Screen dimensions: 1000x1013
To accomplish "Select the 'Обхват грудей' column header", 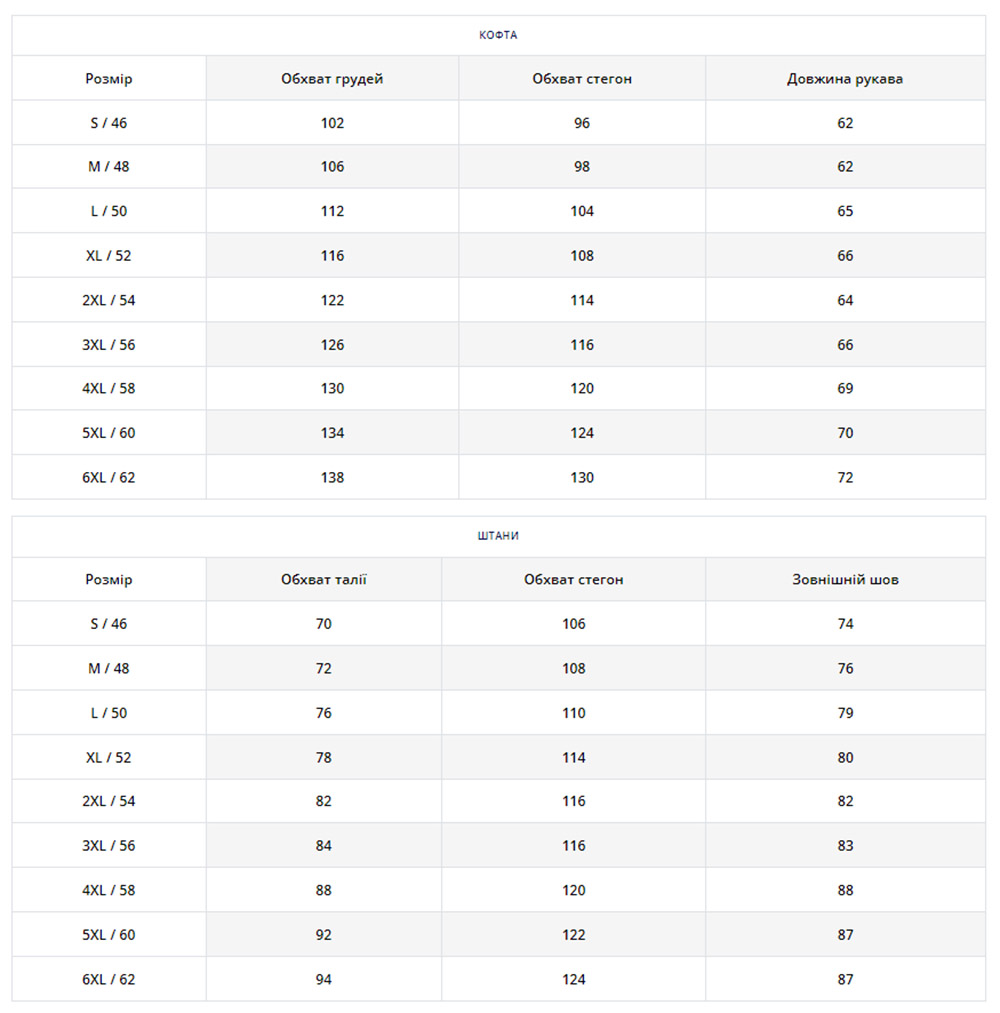I will click(332, 79).
